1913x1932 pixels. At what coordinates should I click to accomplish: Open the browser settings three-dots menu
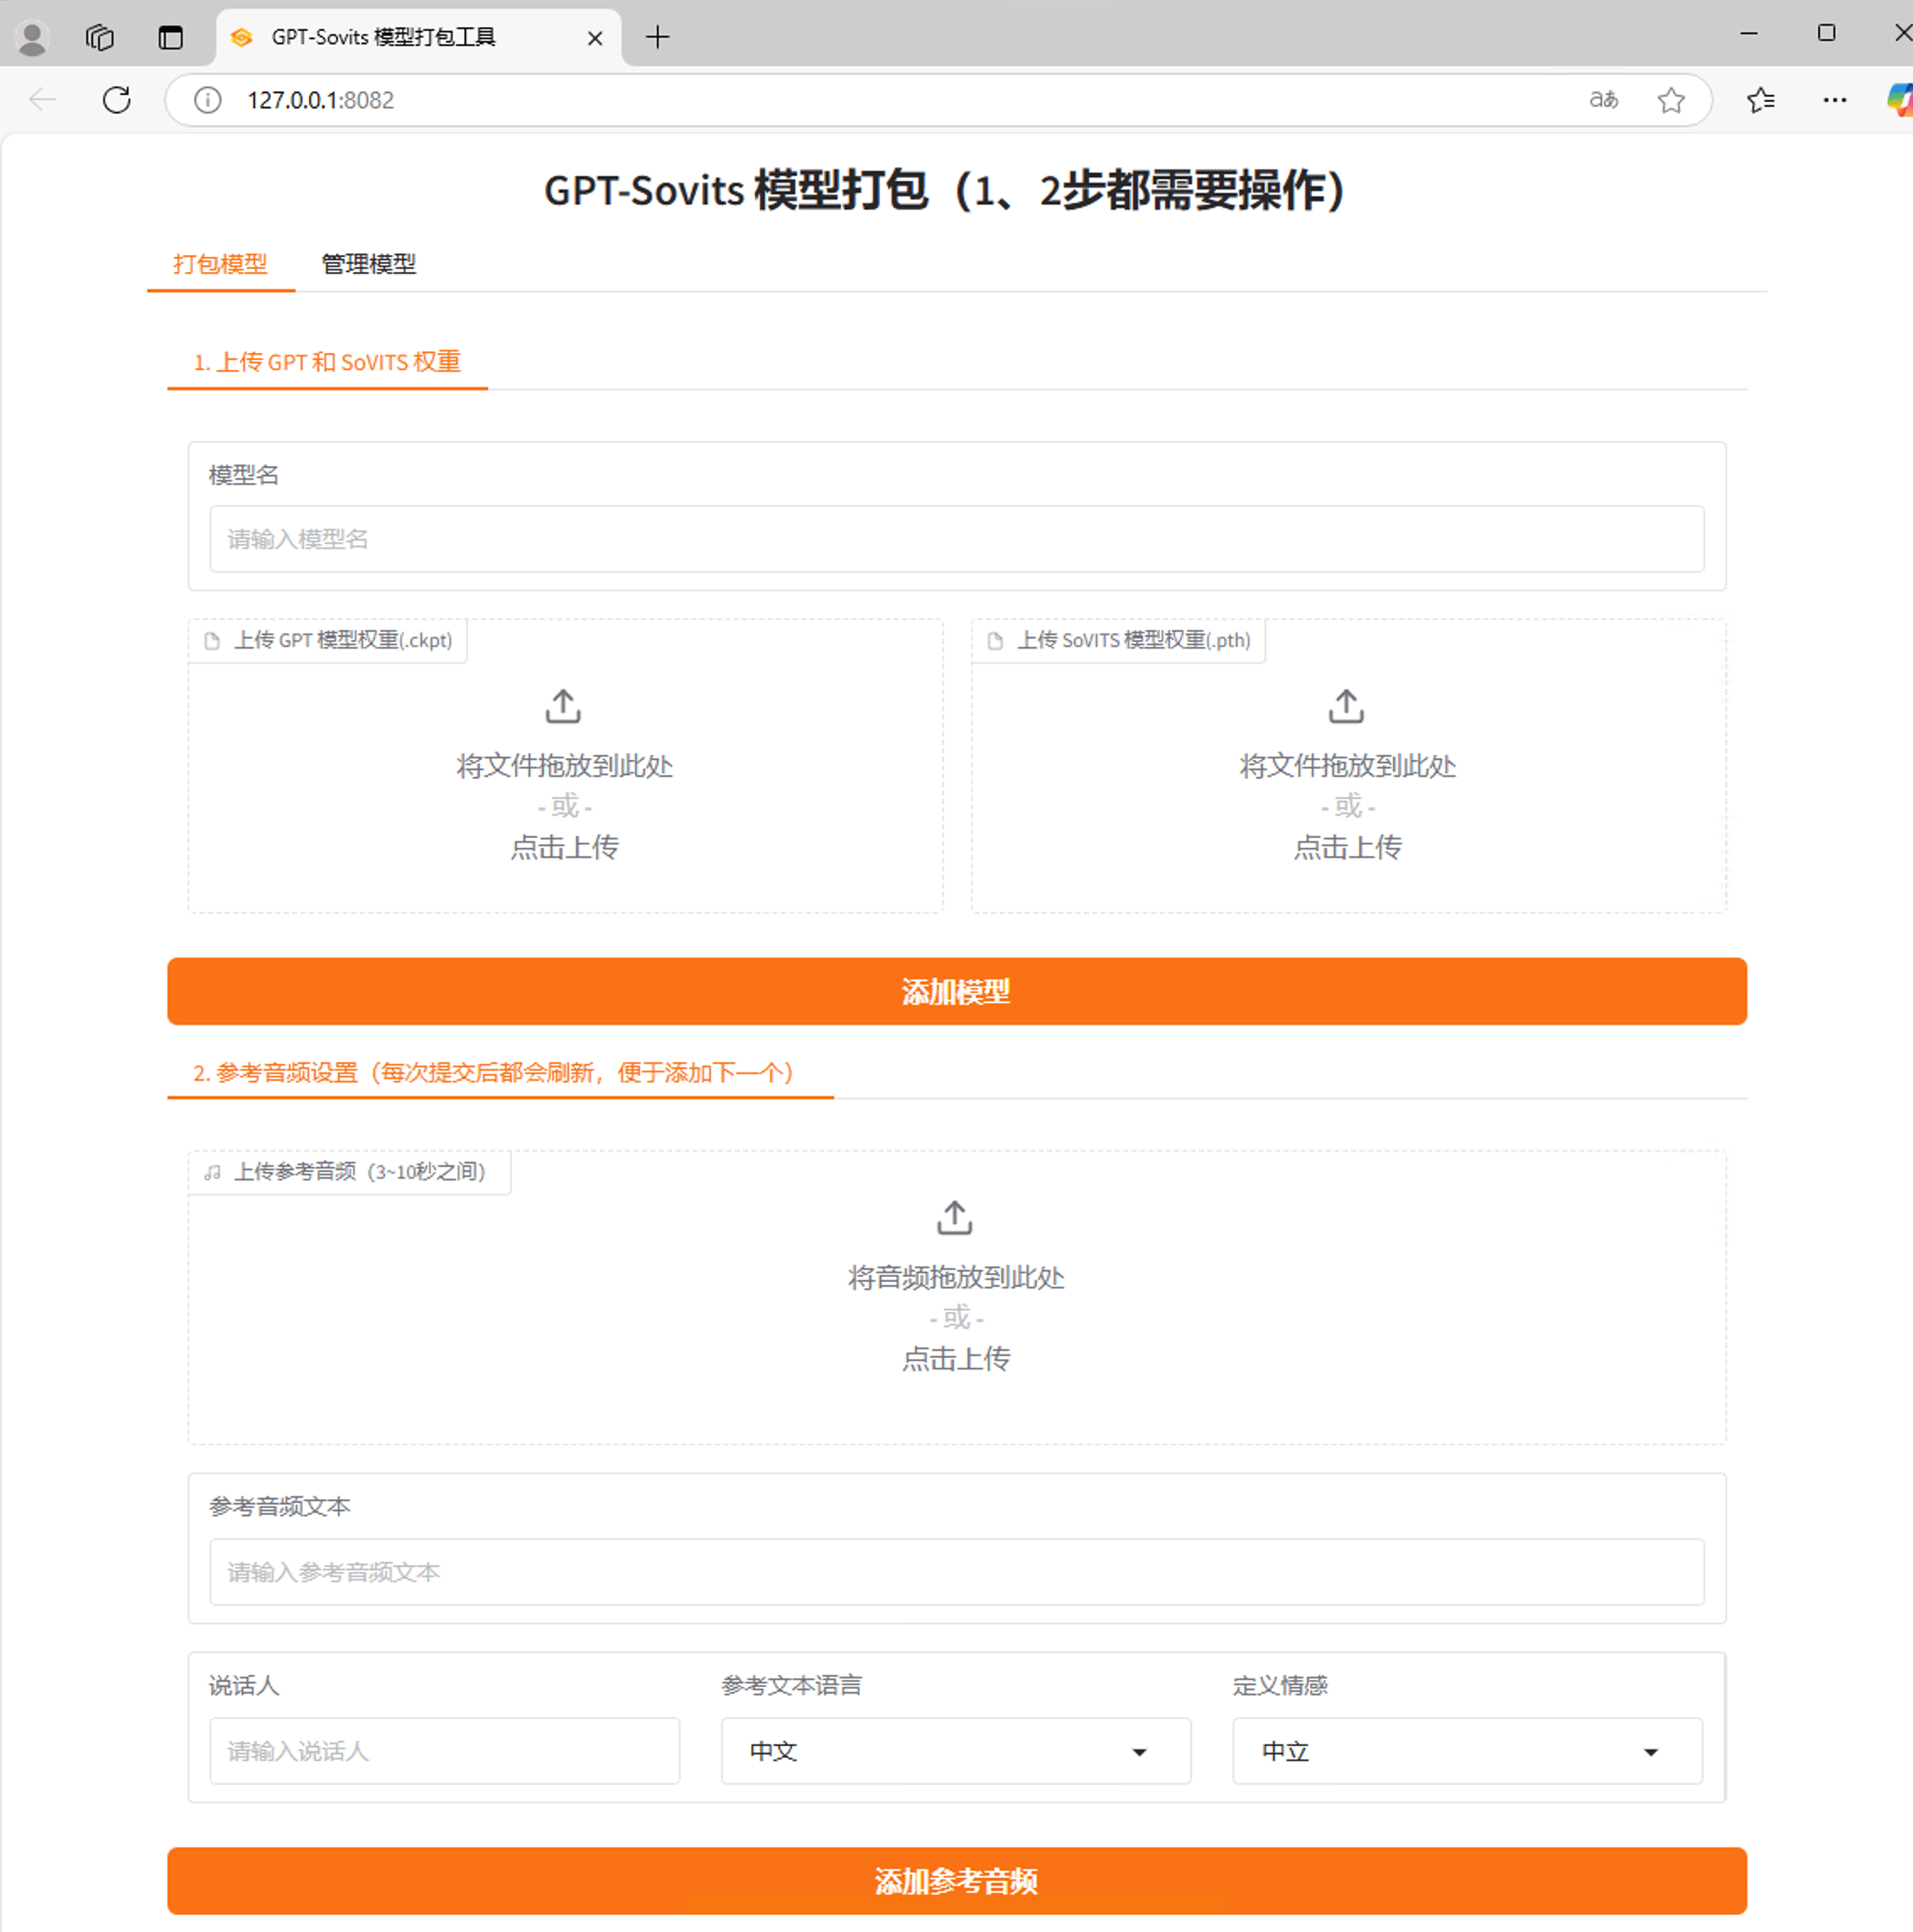click(1834, 100)
